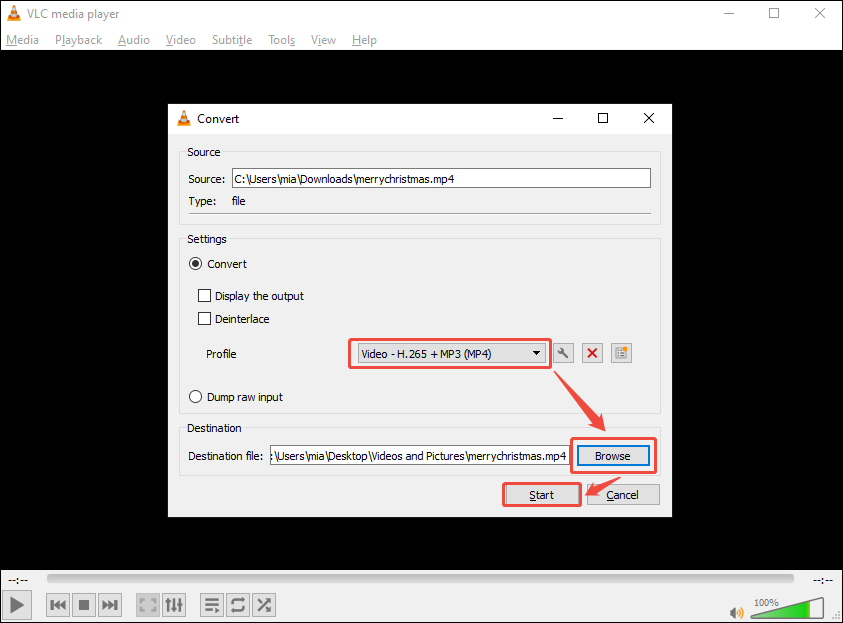843x623 pixels.
Task: Click the Destination file field
Action: point(419,456)
